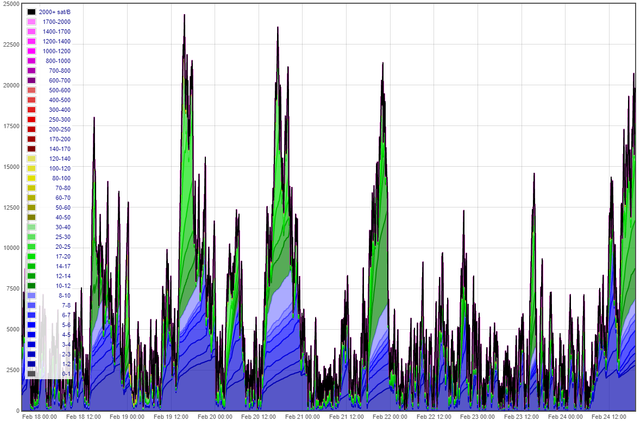The width and height of the screenshot is (640, 424).
Task: Select the 250-300 legend label
Action: (x=60, y=120)
